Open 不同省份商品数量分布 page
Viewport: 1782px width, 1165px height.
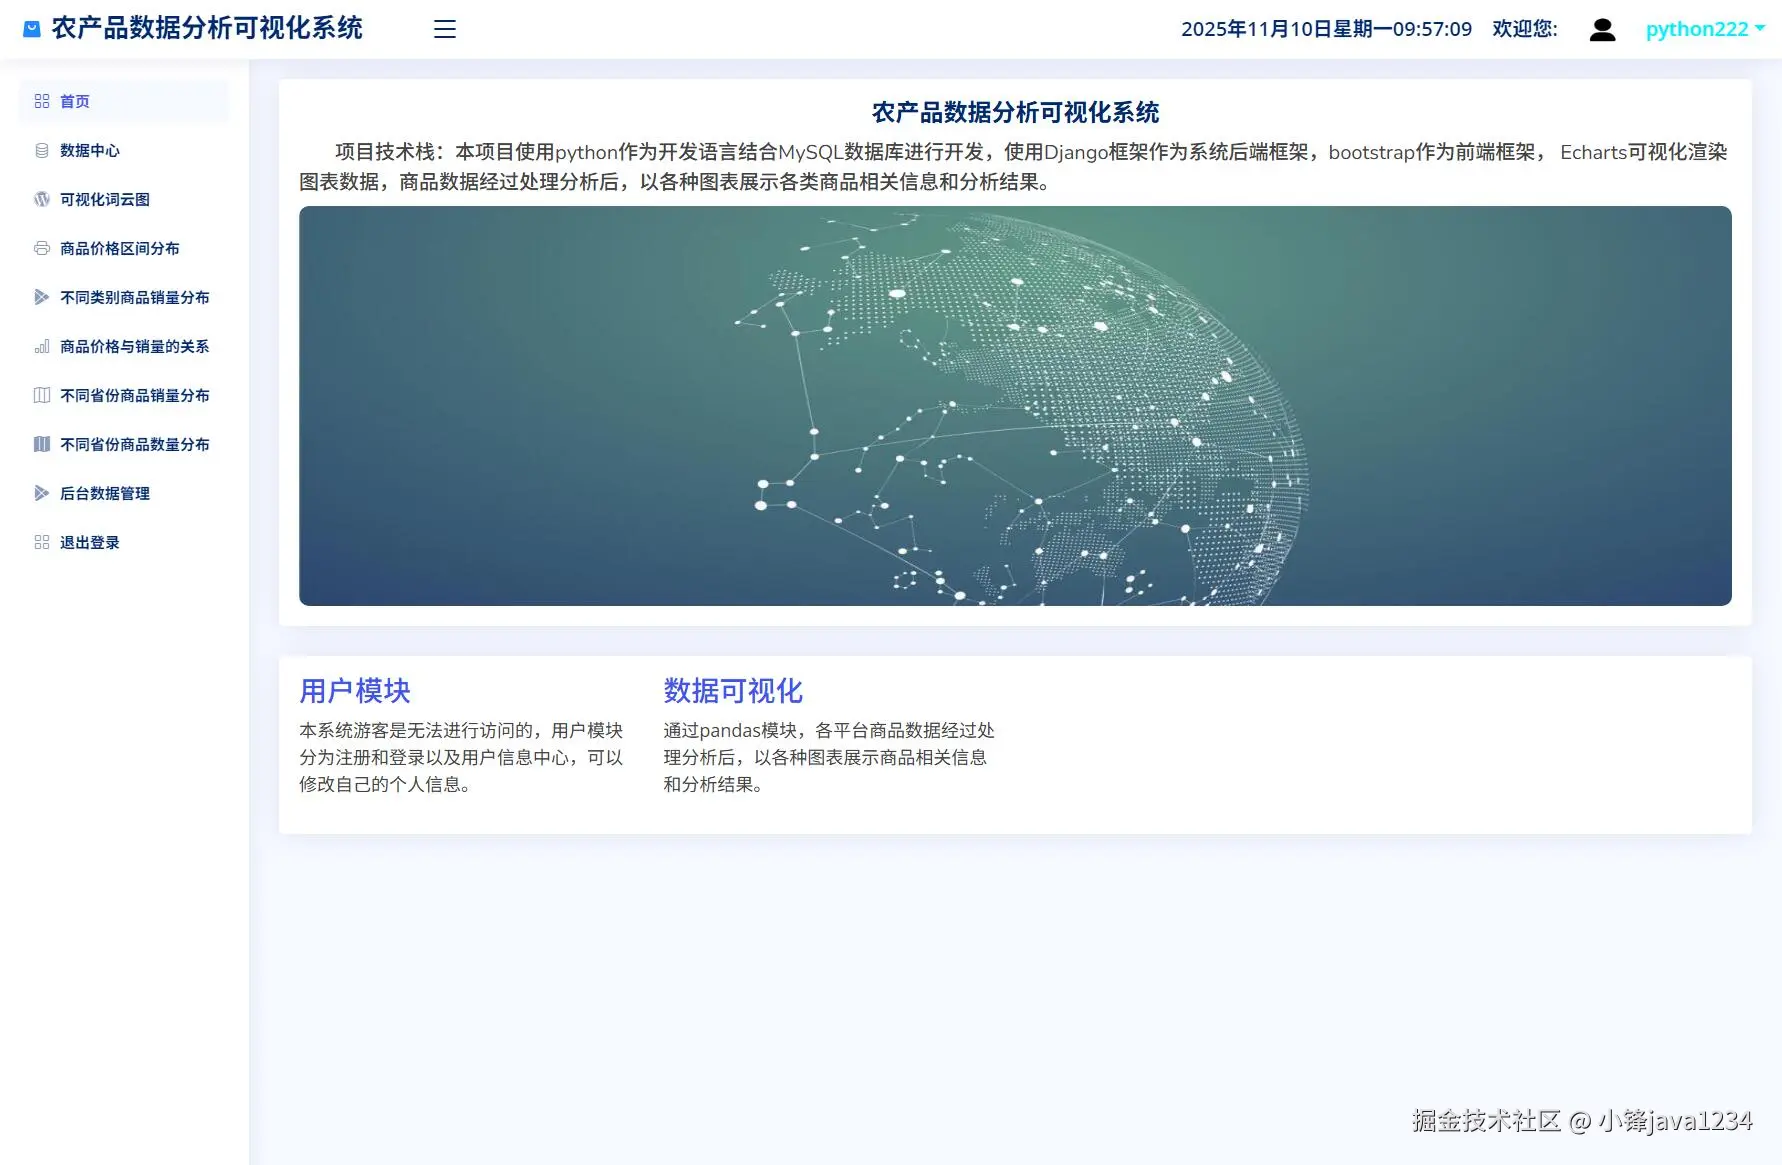tap(124, 444)
